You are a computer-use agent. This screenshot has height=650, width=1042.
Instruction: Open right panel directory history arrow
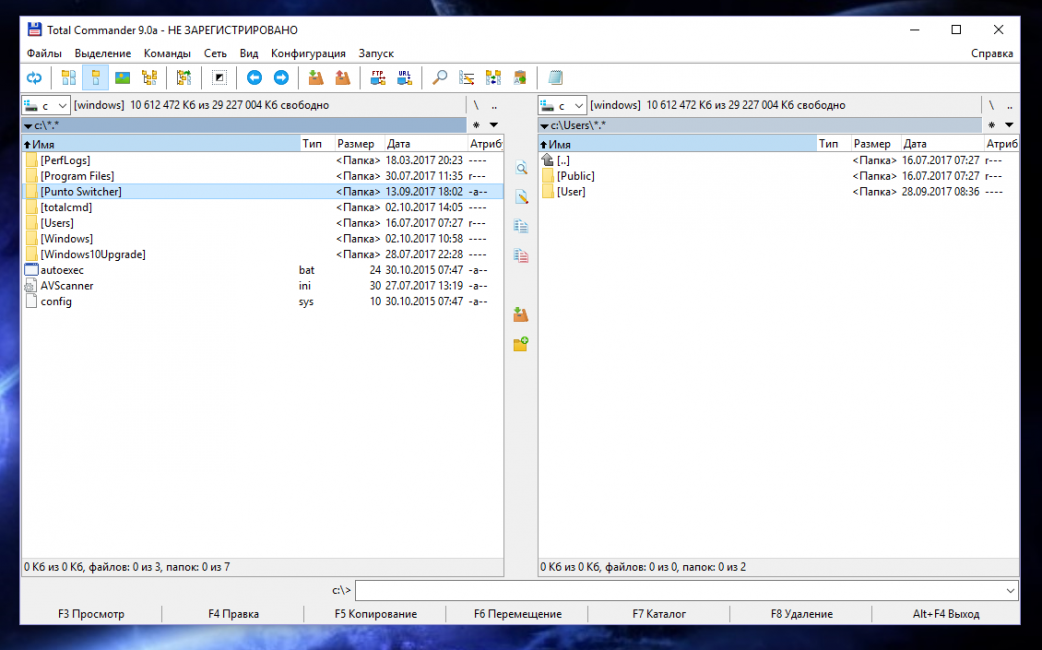pyautogui.click(x=1009, y=125)
